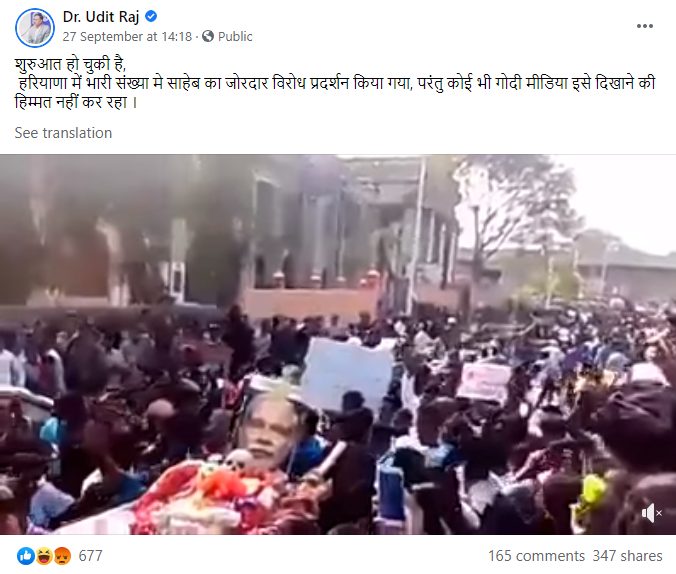Click the Public audience label
This screenshot has width=676, height=574.
click(x=235, y=37)
